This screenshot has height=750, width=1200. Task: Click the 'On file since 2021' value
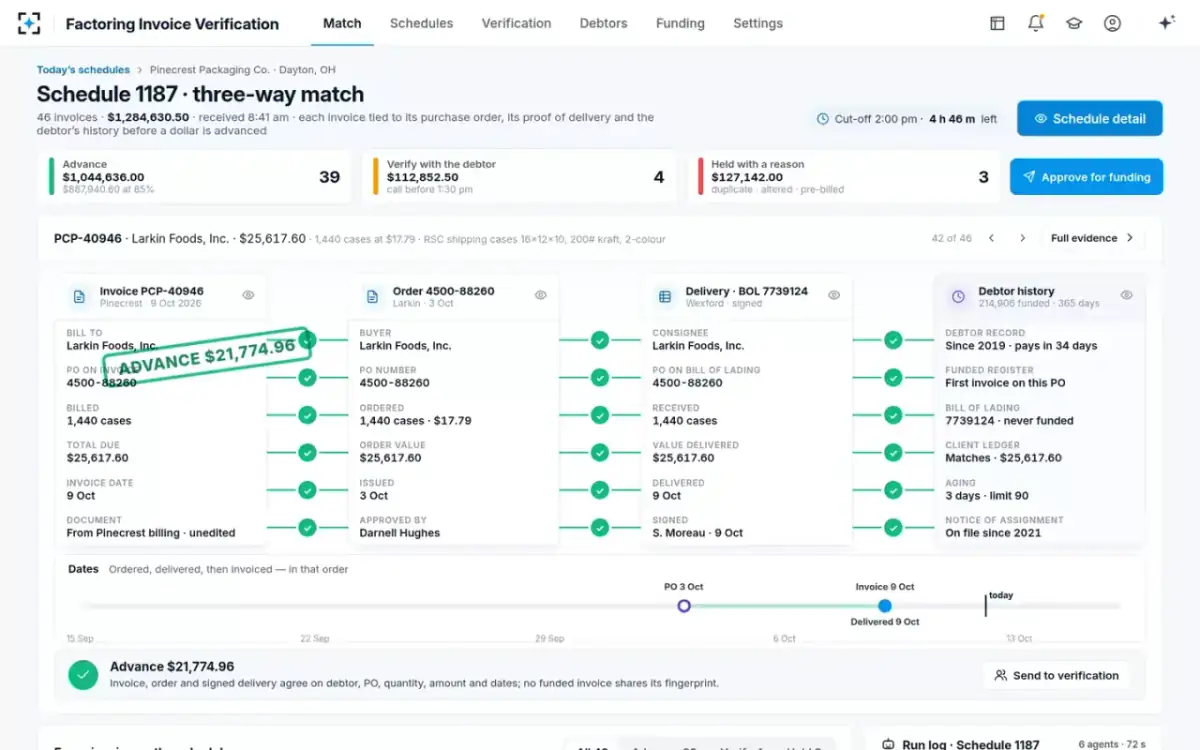pos(993,533)
